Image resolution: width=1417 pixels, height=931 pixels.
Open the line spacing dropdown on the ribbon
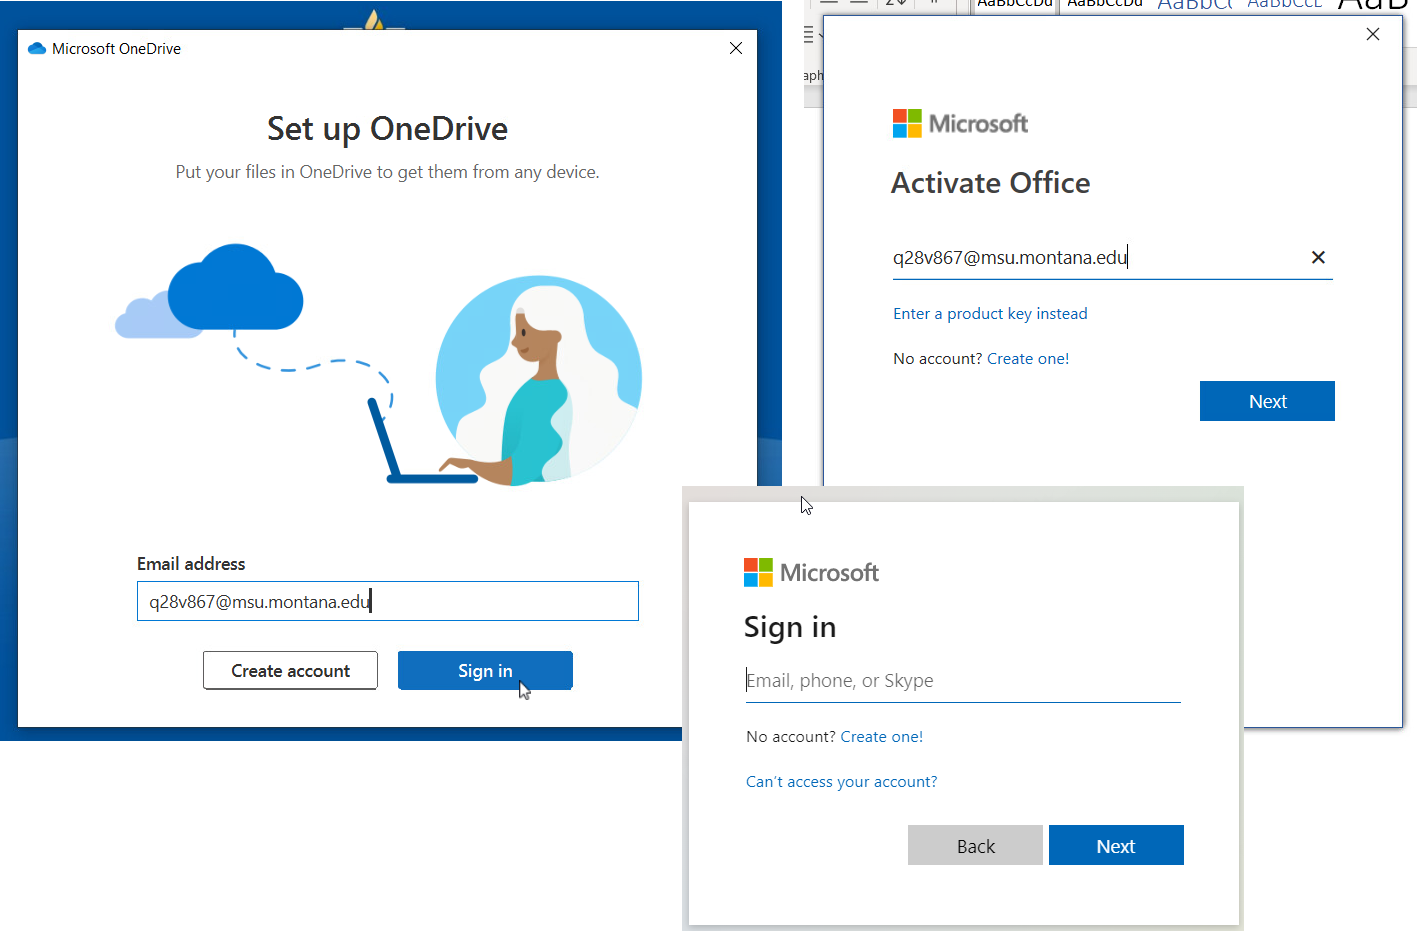pyautogui.click(x=808, y=35)
